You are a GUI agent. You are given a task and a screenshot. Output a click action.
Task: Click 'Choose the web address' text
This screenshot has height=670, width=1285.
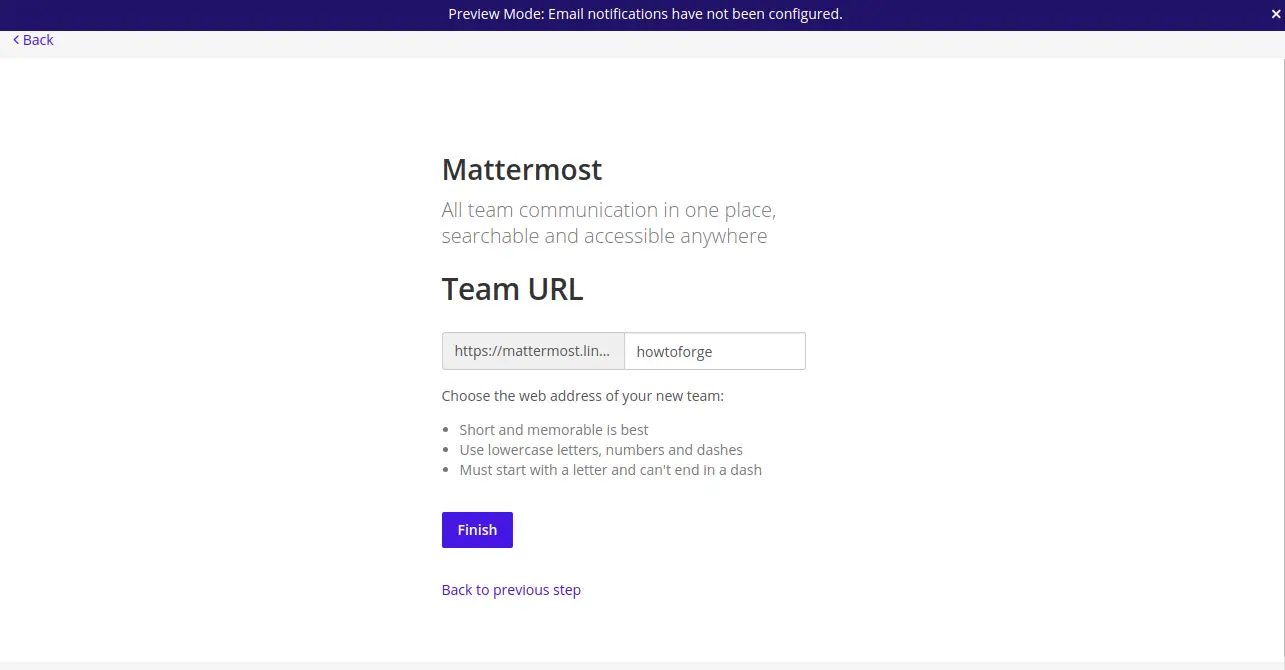(582, 396)
